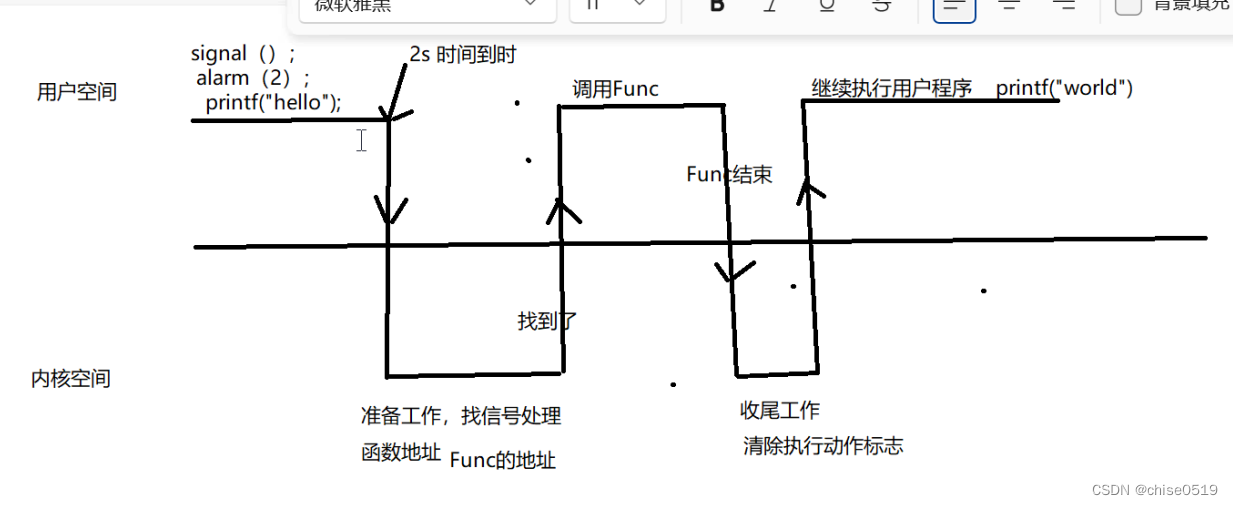Image resolution: width=1233 pixels, height=505 pixels.
Task: Click the 收尾工作 text
Action: click(780, 410)
